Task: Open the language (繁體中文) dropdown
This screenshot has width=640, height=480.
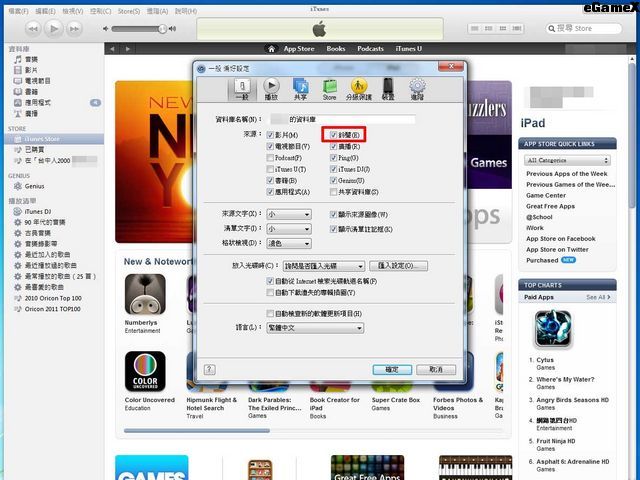Action: pyautogui.click(x=315, y=328)
